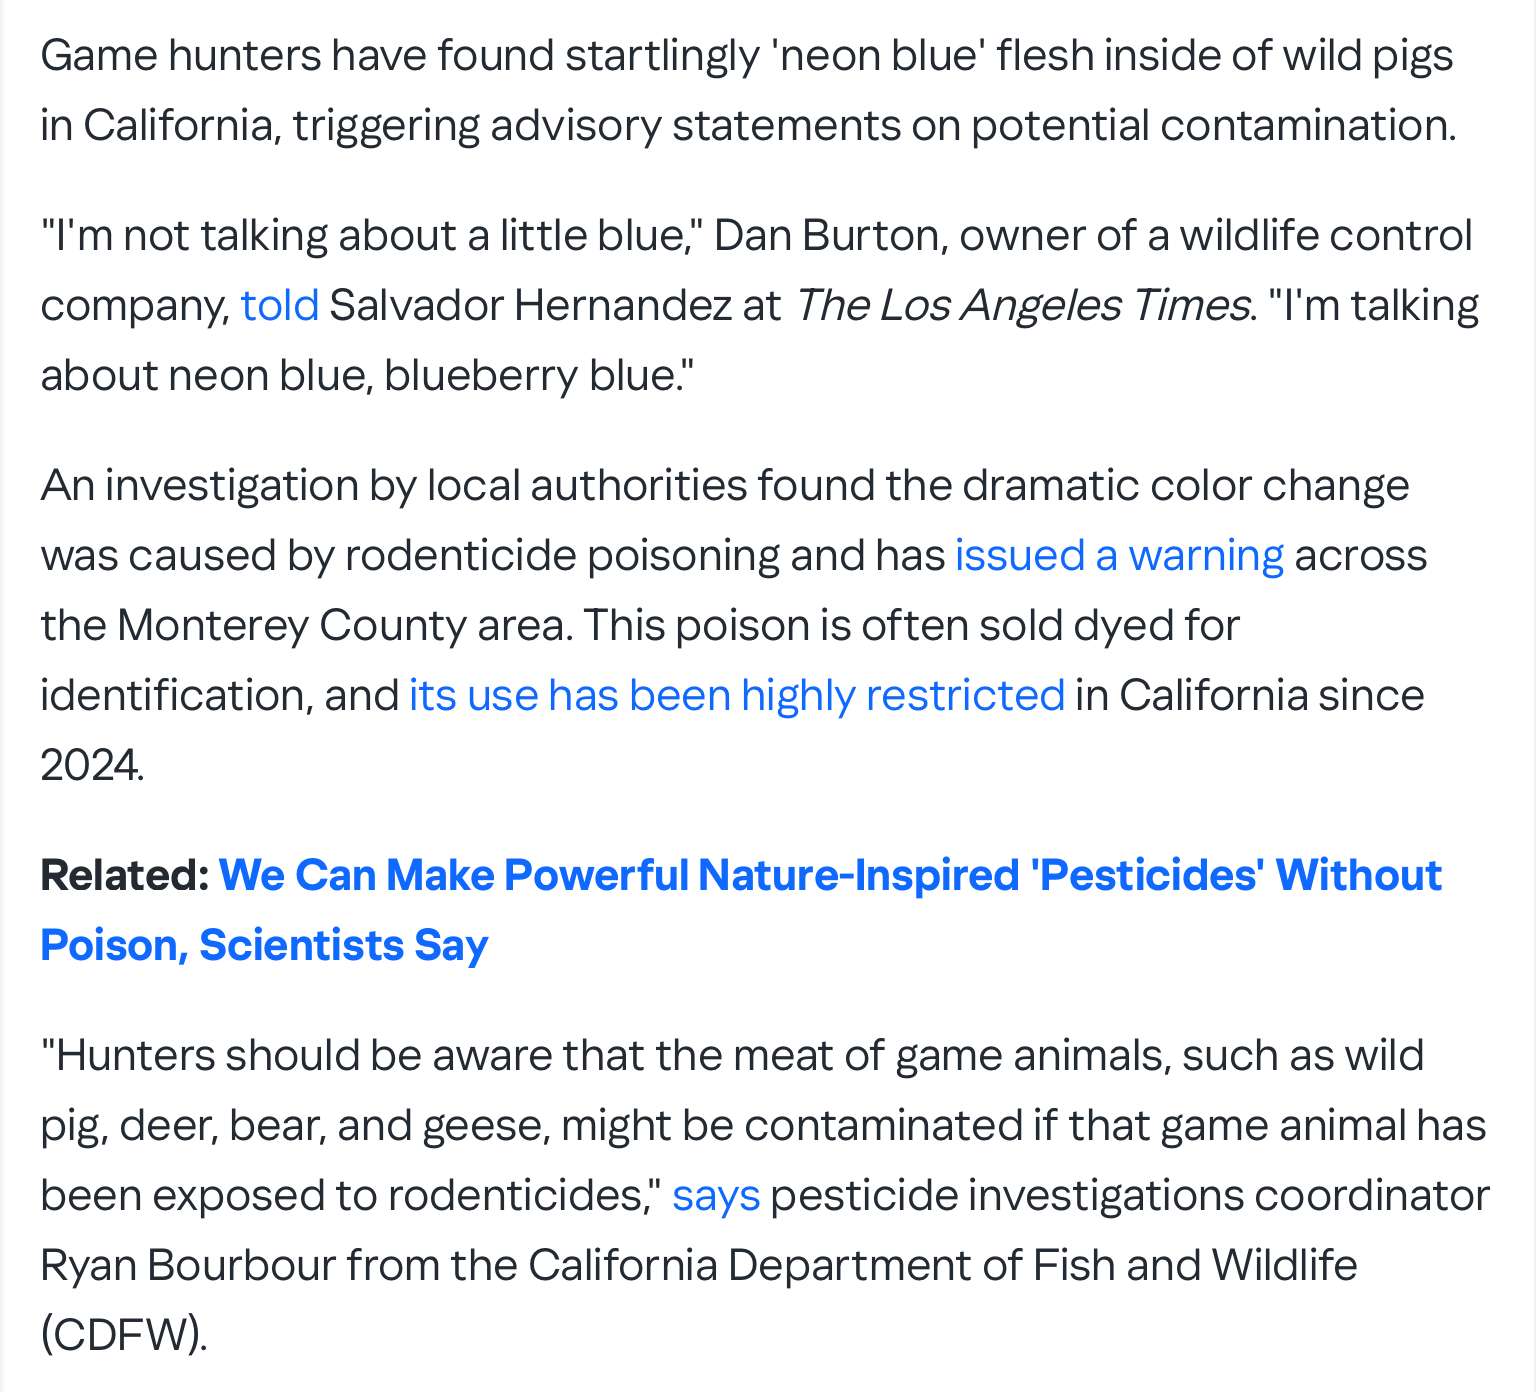This screenshot has width=1536, height=1392.
Task: Click the name "Dan Burton"
Action: [828, 236]
